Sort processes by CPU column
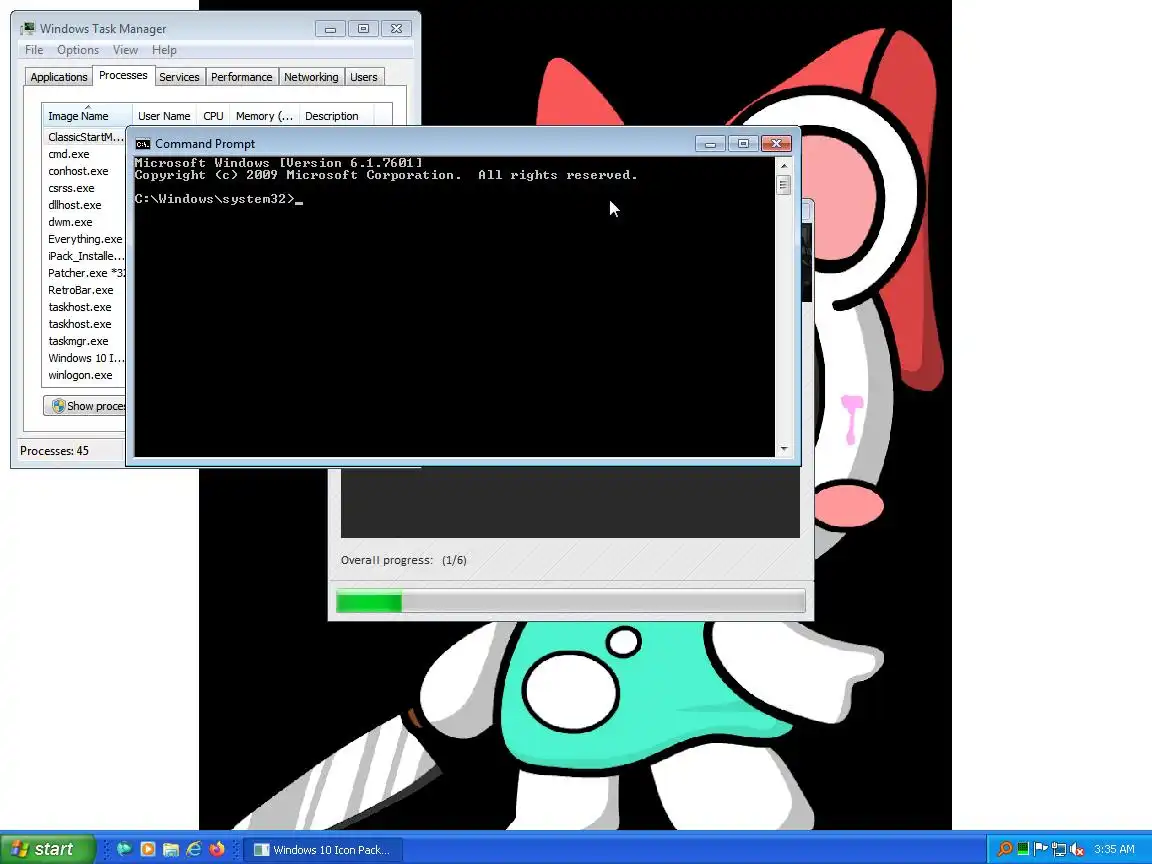The height and width of the screenshot is (864, 1152). (213, 115)
